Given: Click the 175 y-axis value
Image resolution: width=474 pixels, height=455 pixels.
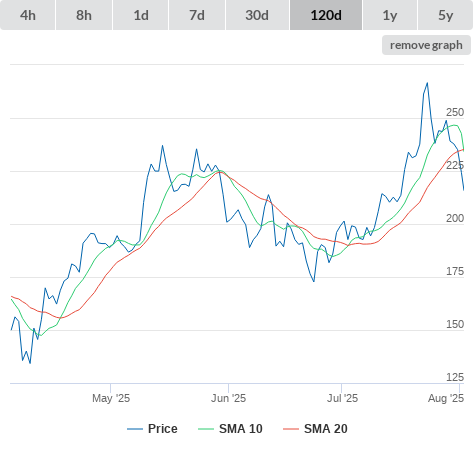Looking at the screenshot, I should [455, 271].
